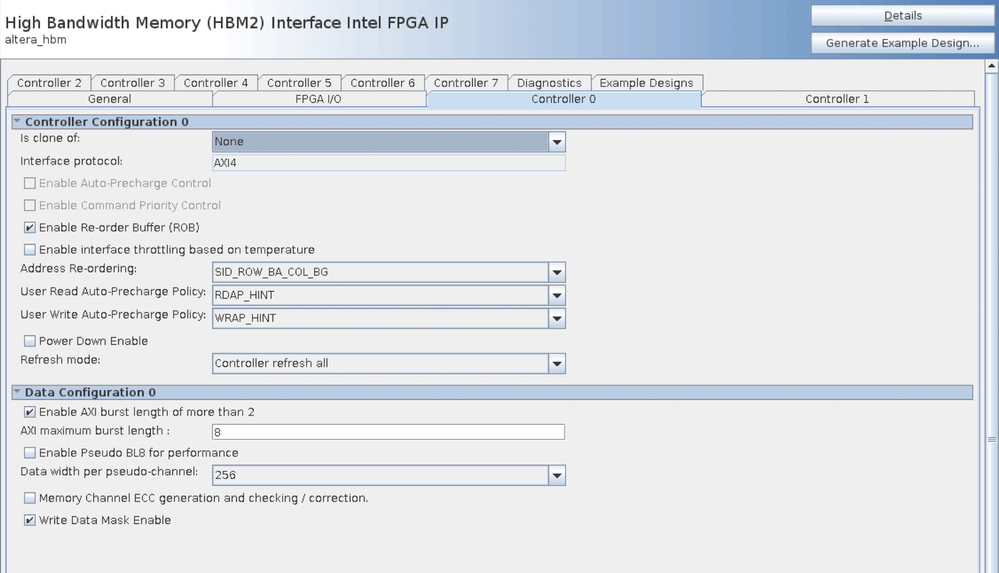Click the vertical scrollbar thumb grip
This screenshot has width=999, height=573.
pyautogui.click(x=991, y=439)
